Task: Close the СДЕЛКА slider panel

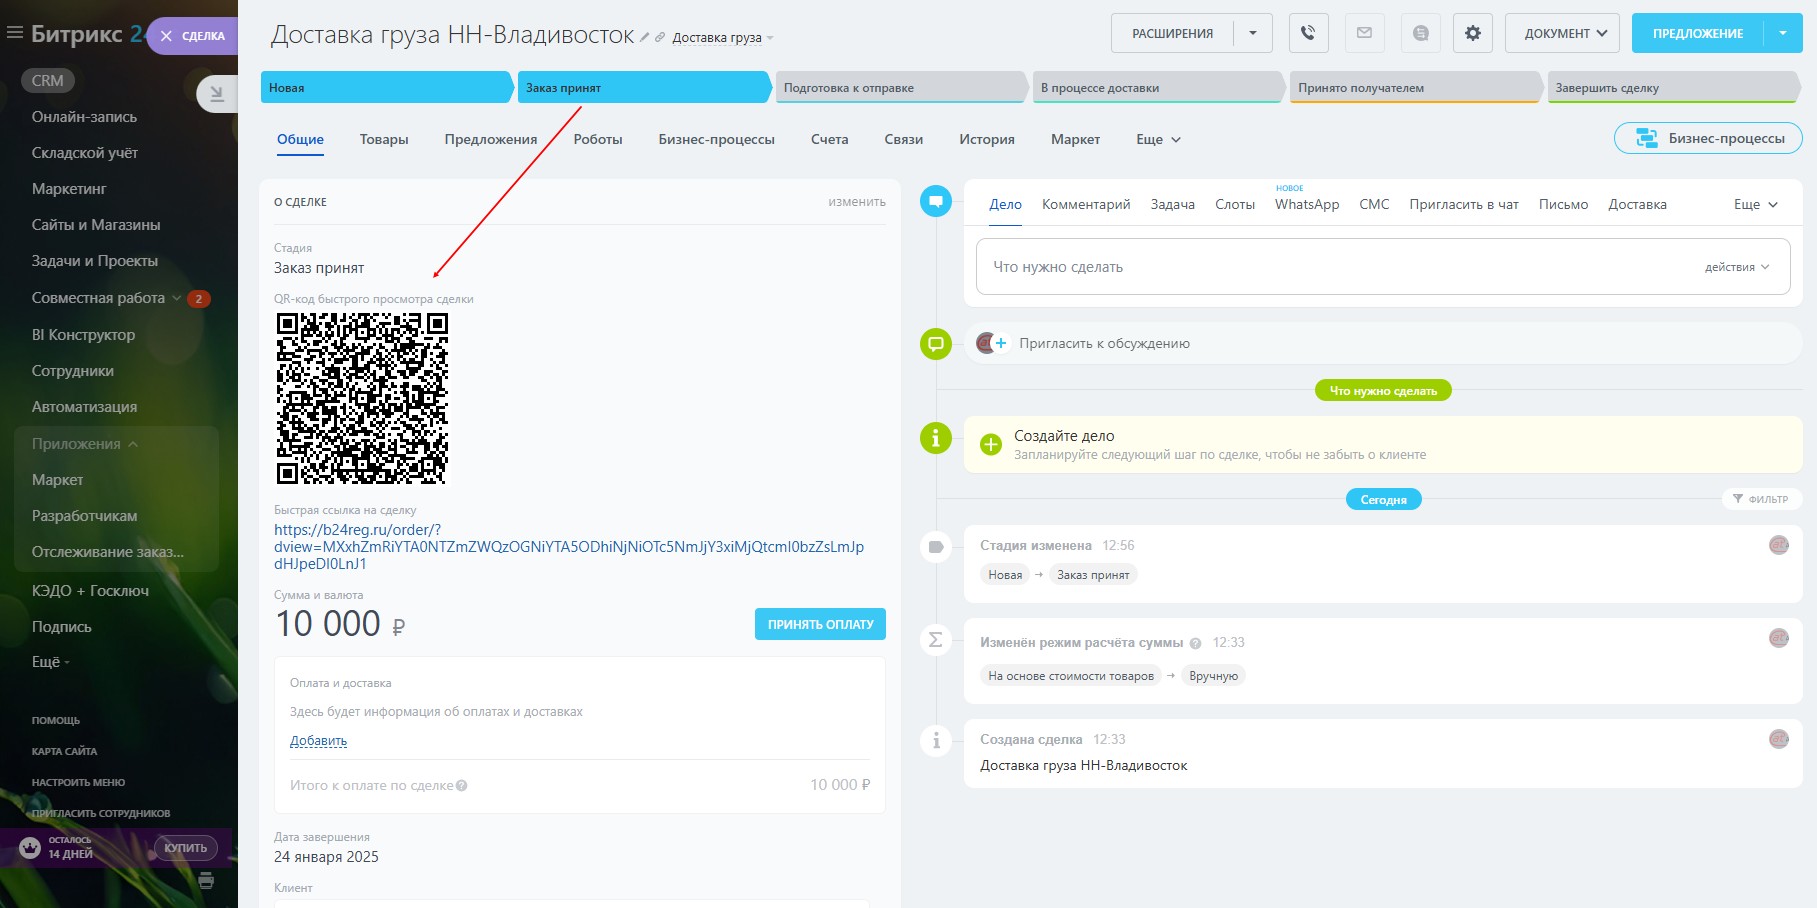Action: tap(166, 36)
